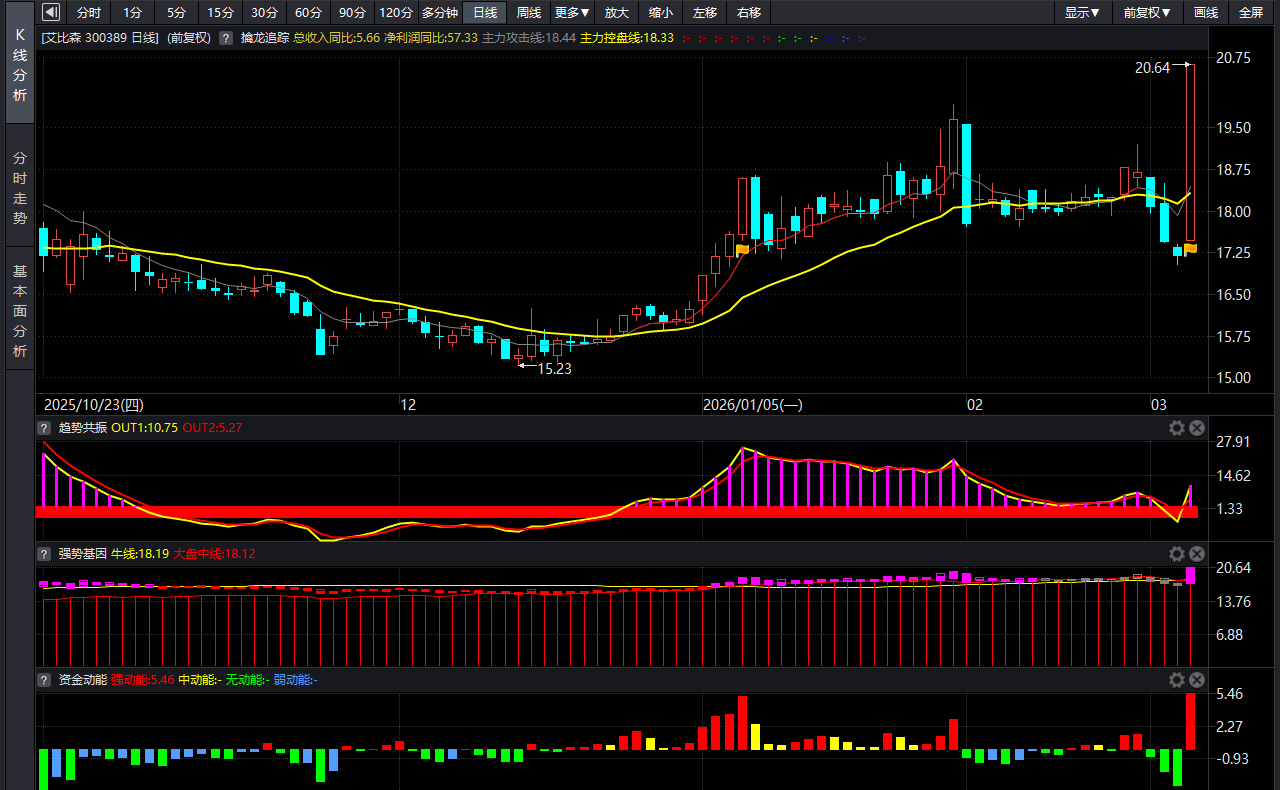Screen dimensions: 1280x790
Task: Open settings gear of 资金动能 panel
Action: coord(1177,680)
